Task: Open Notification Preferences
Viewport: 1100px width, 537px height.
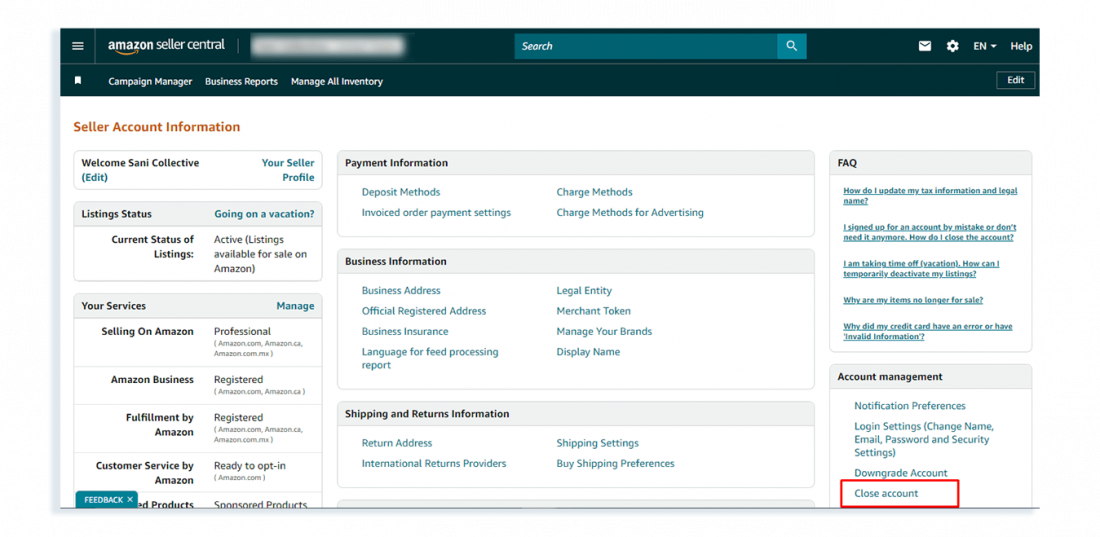Action: pos(910,406)
